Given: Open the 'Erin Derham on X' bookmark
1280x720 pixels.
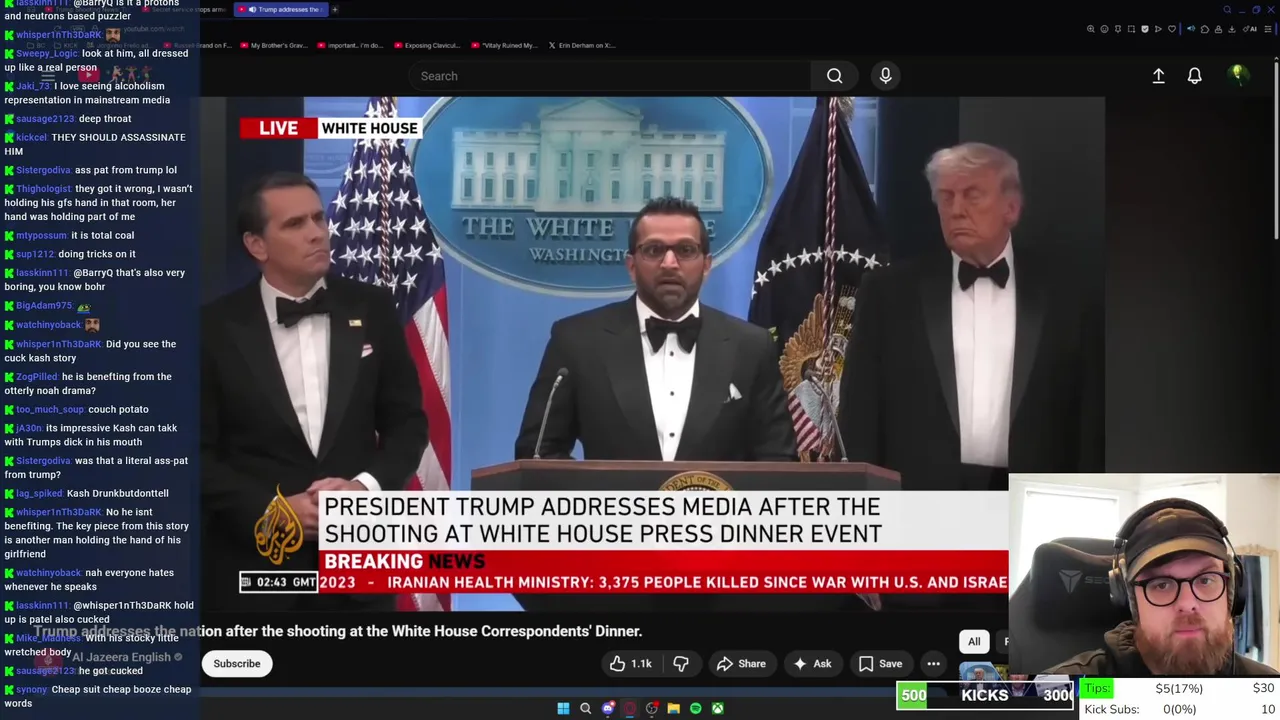Looking at the screenshot, I should pos(582,45).
